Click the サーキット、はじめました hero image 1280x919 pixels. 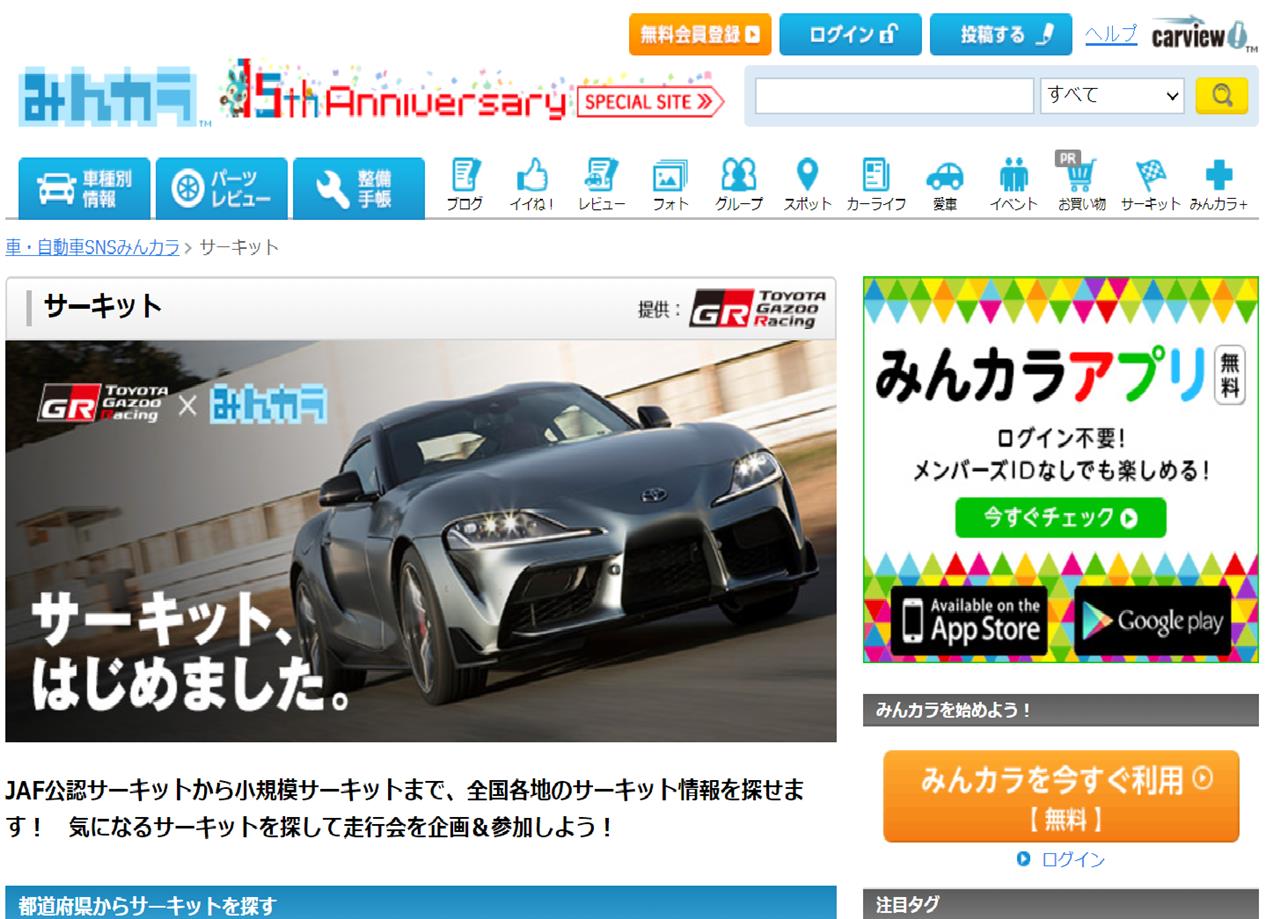point(421,541)
